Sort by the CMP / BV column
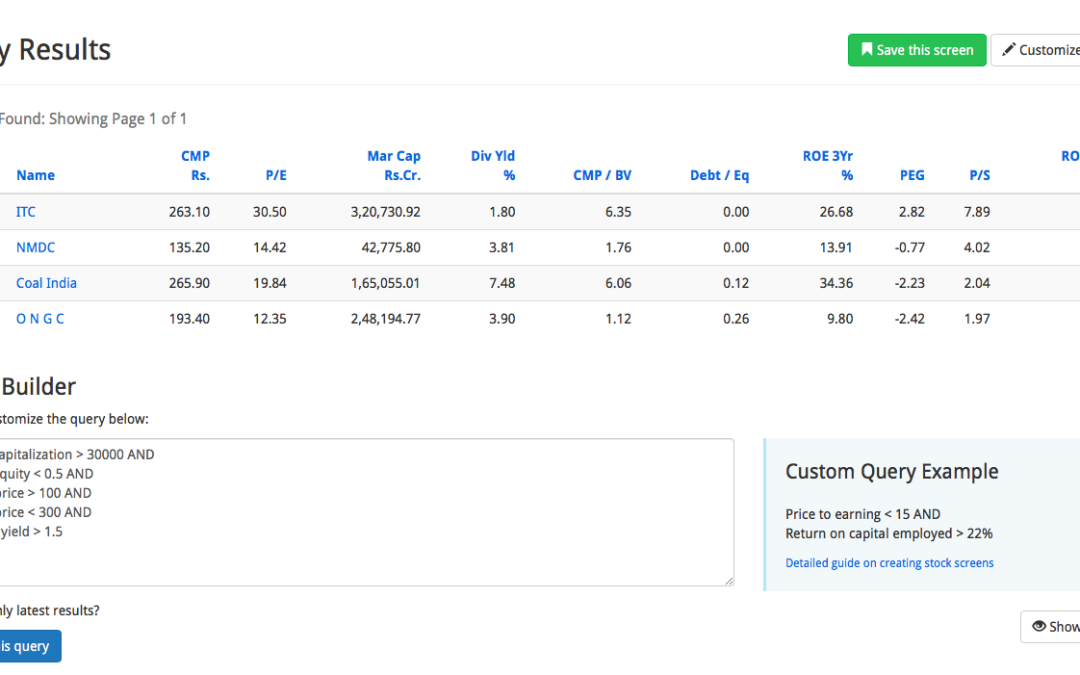The width and height of the screenshot is (1080, 675). 602,175
